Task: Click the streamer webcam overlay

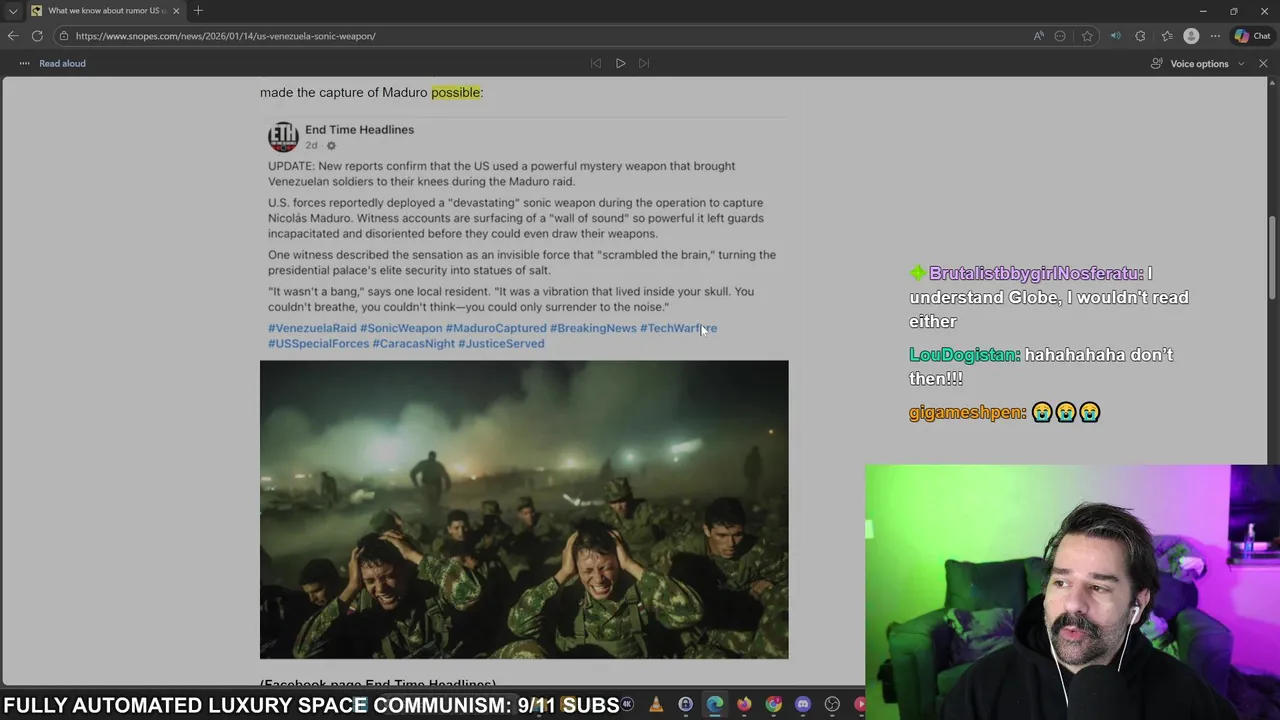Action: pyautogui.click(x=1072, y=592)
